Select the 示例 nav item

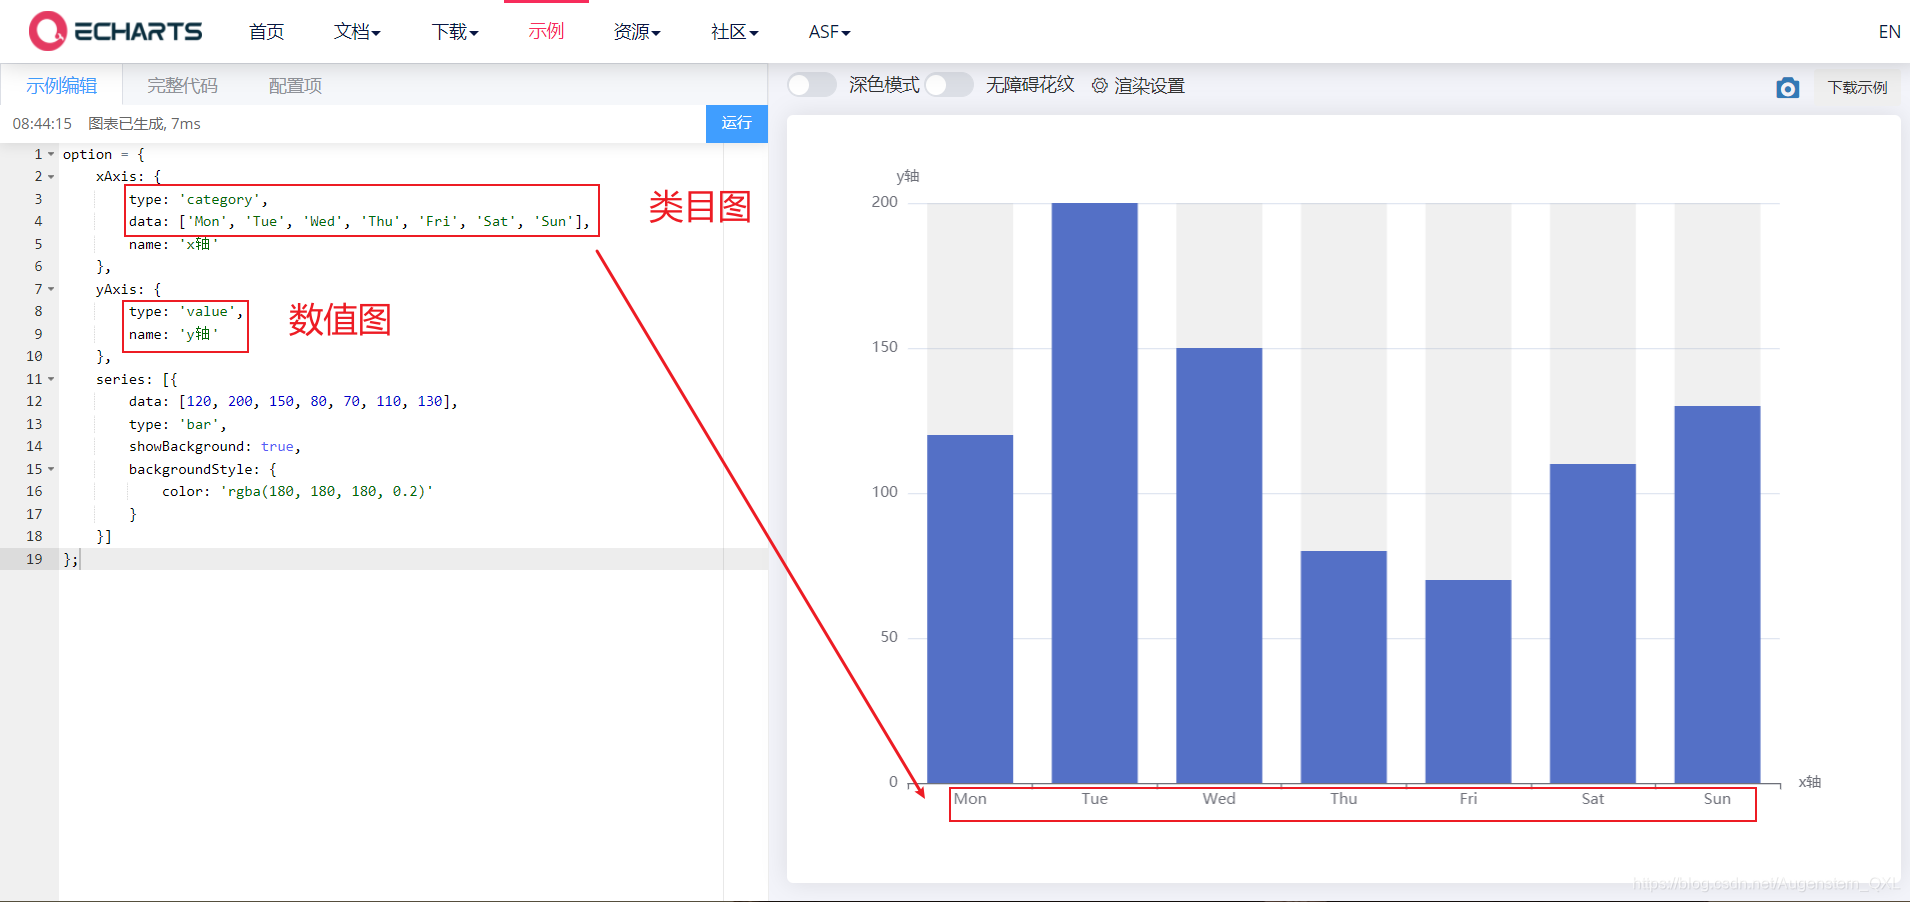pyautogui.click(x=546, y=32)
